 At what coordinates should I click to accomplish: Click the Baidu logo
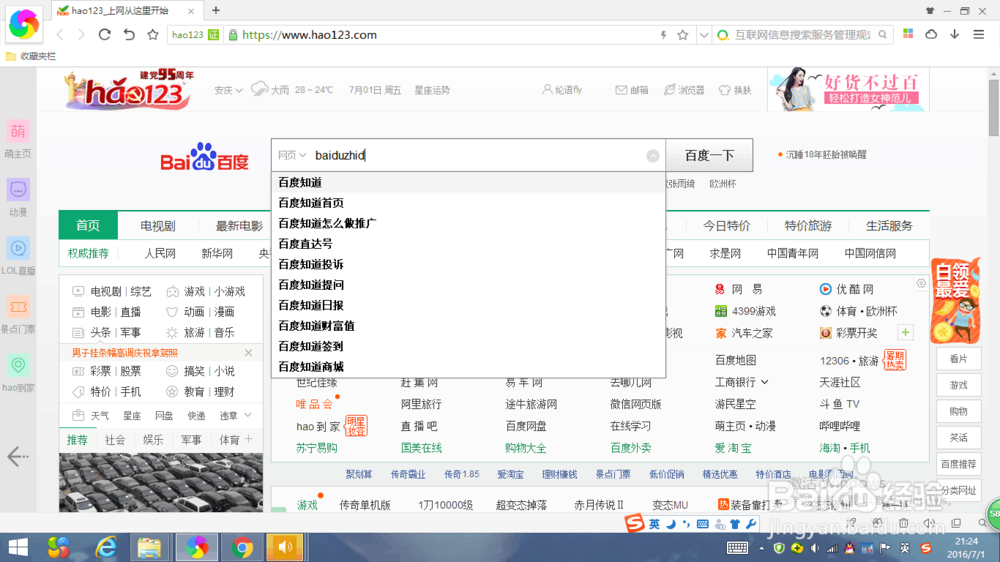(204, 157)
